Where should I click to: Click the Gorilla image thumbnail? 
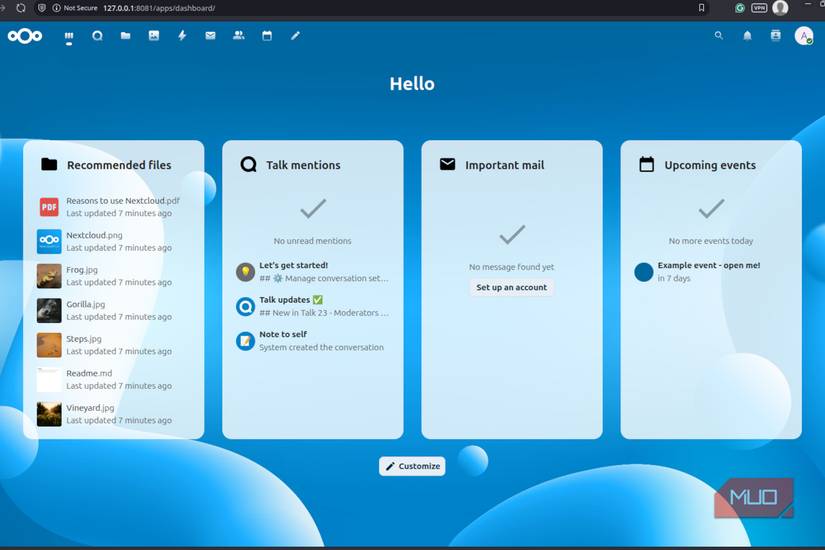[x=49, y=311]
